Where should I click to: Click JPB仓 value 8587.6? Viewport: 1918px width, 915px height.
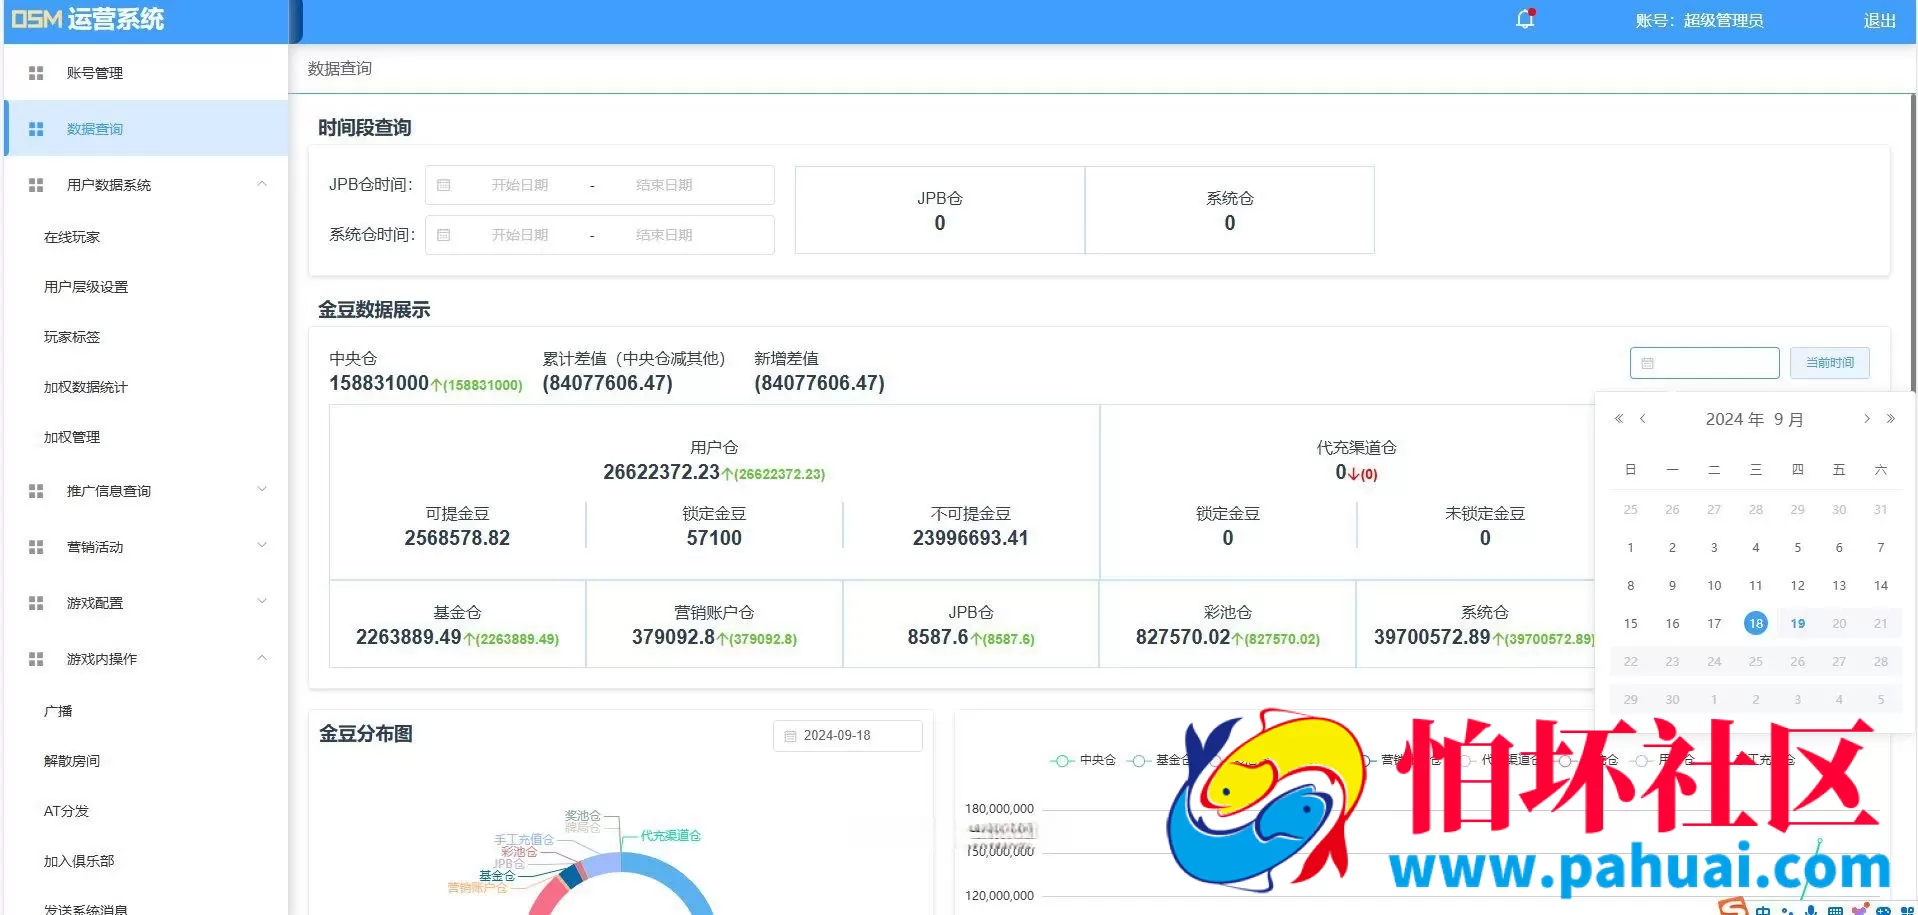coord(937,637)
